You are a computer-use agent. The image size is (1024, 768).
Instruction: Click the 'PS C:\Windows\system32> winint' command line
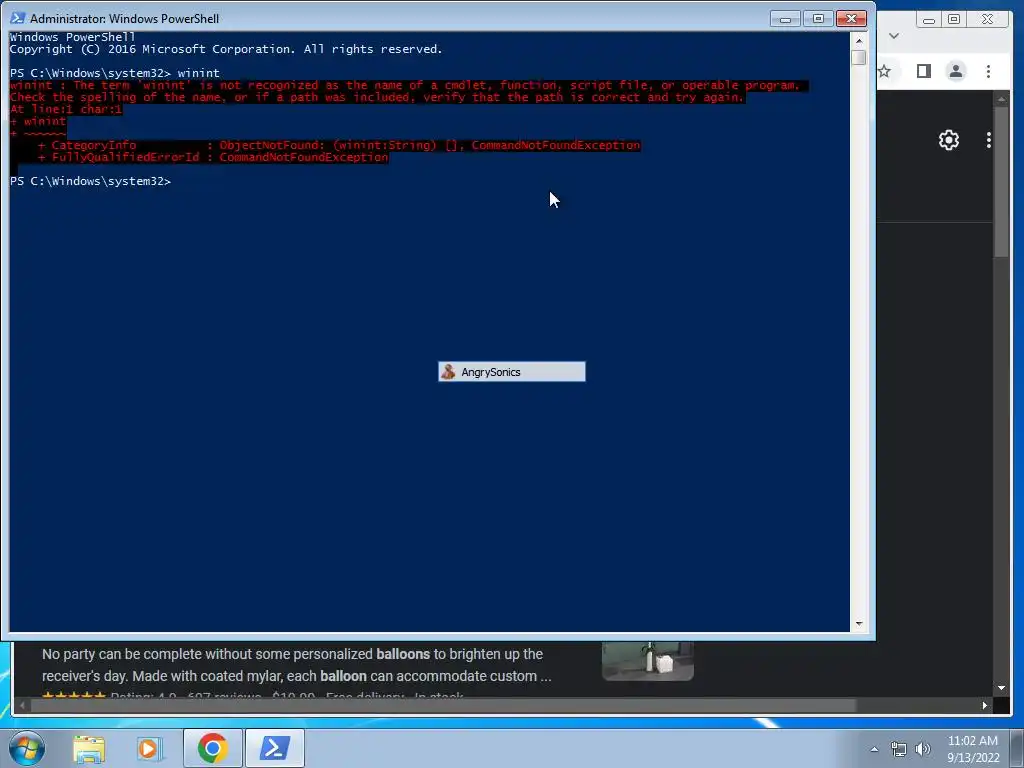(114, 73)
